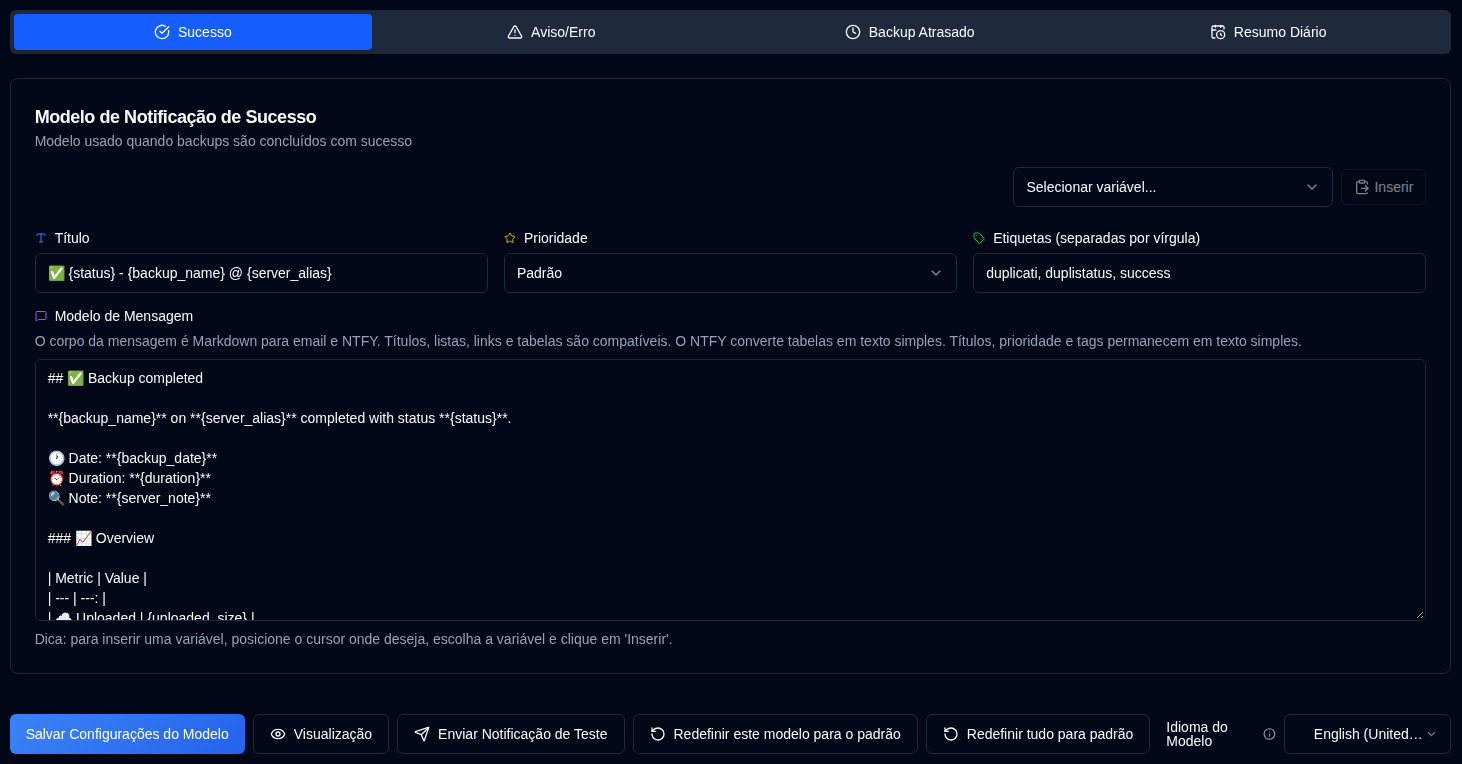
Task: Click the heading Modelo de Notificação de Sucesso
Action: click(175, 117)
